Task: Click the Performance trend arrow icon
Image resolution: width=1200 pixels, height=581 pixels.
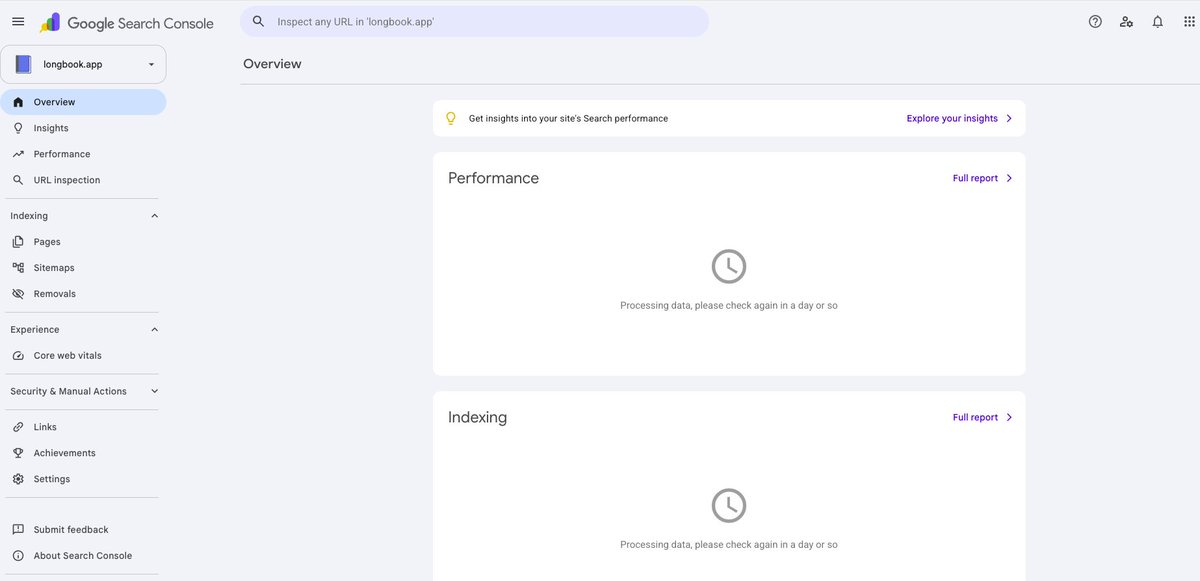Action: click(18, 154)
